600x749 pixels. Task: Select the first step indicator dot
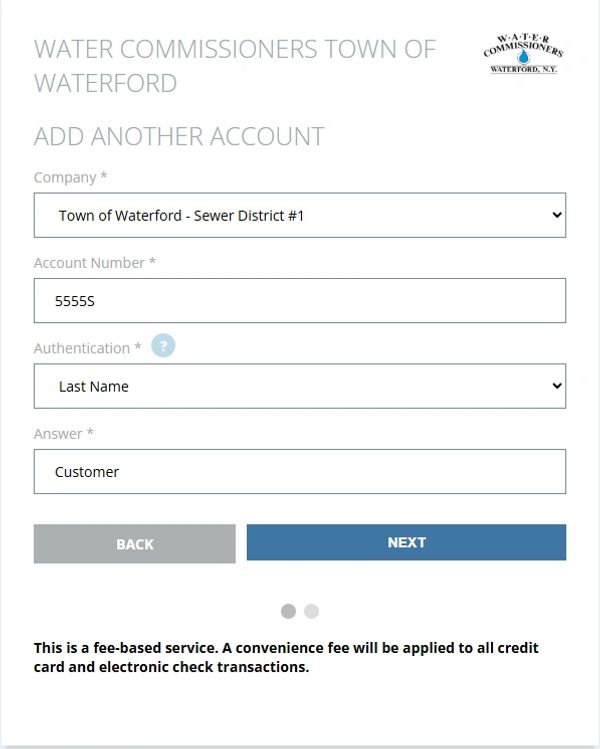click(x=288, y=611)
